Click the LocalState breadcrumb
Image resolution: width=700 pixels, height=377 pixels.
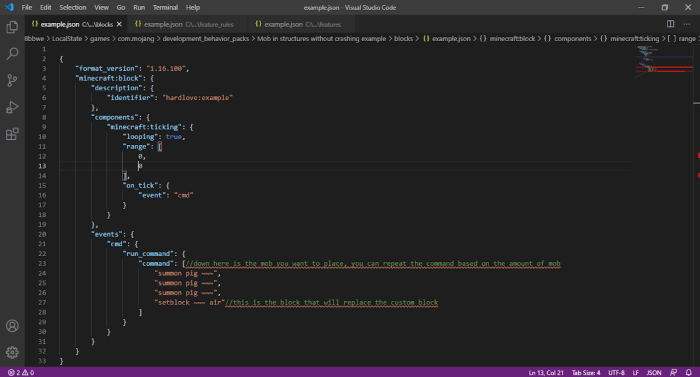tap(67, 38)
